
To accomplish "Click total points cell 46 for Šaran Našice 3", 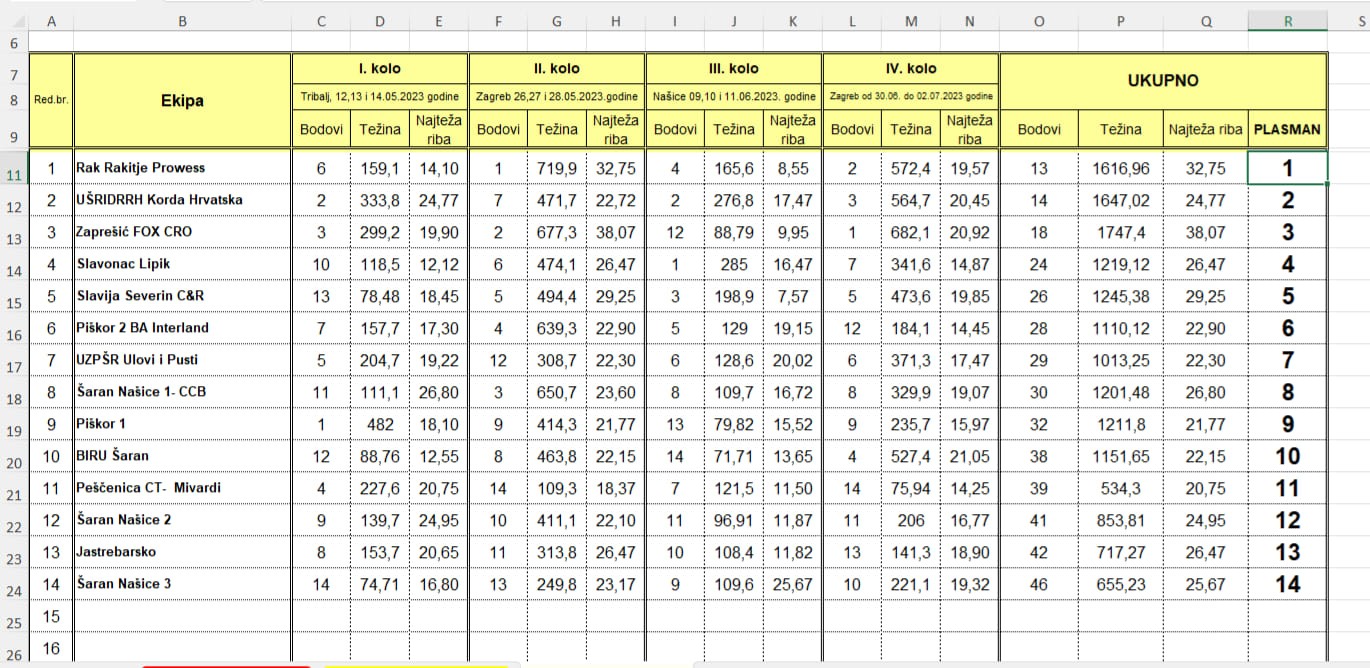I will [x=1039, y=584].
